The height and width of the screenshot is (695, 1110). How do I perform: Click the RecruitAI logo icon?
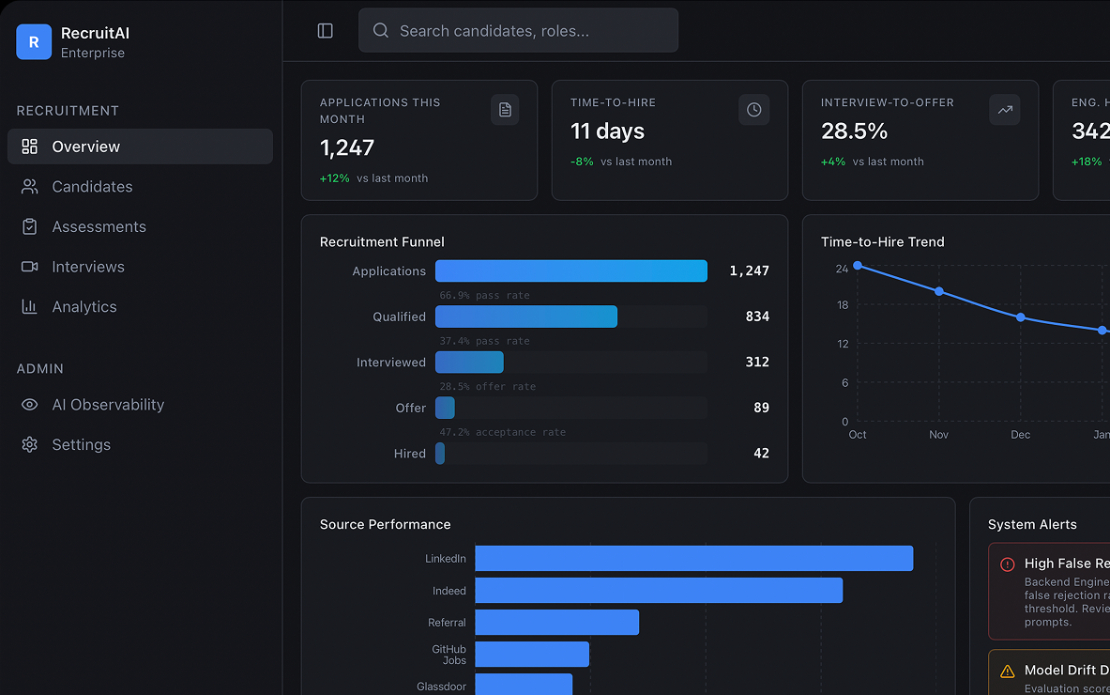point(34,42)
